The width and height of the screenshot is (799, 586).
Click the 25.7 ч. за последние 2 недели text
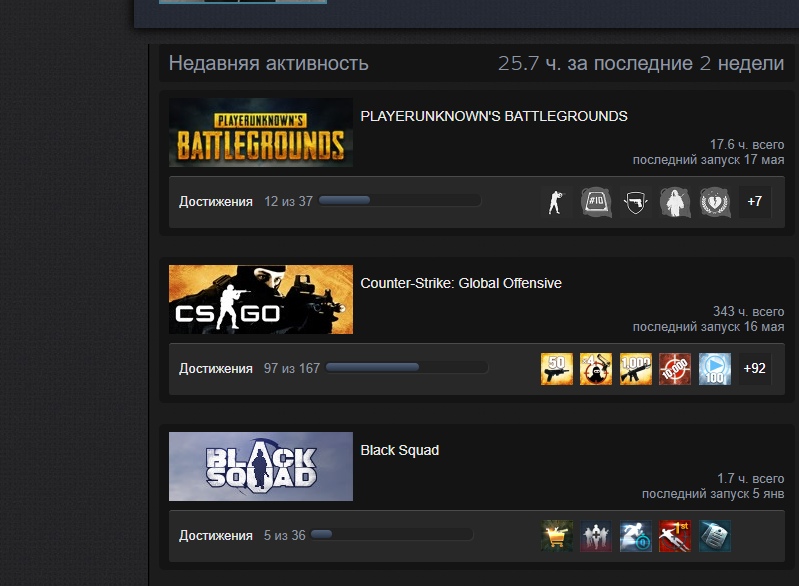(x=641, y=63)
